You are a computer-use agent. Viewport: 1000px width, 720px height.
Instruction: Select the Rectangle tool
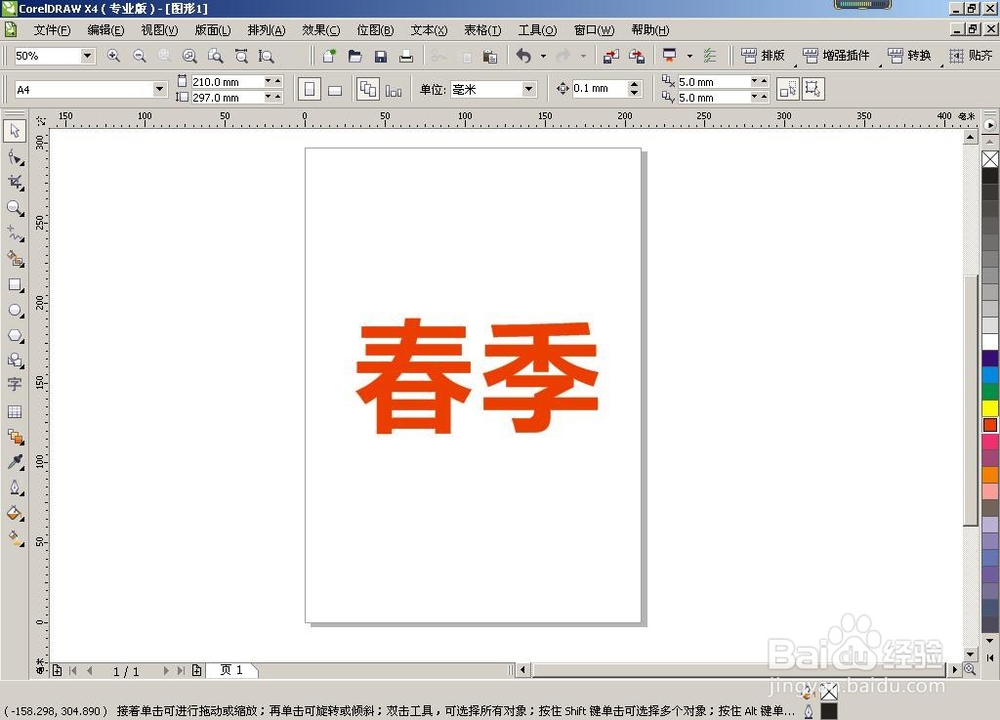[x=15, y=286]
